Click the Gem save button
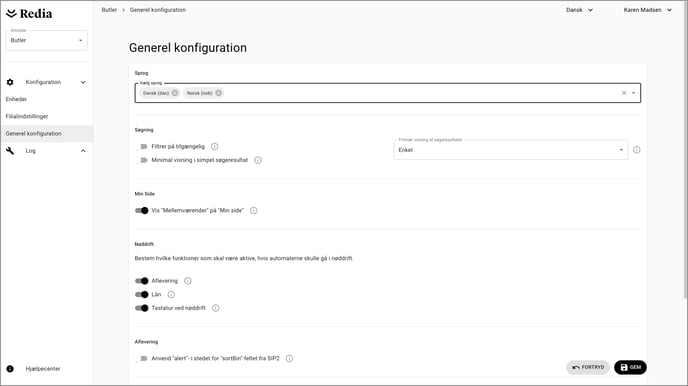This screenshot has width=688, height=386. [x=630, y=367]
